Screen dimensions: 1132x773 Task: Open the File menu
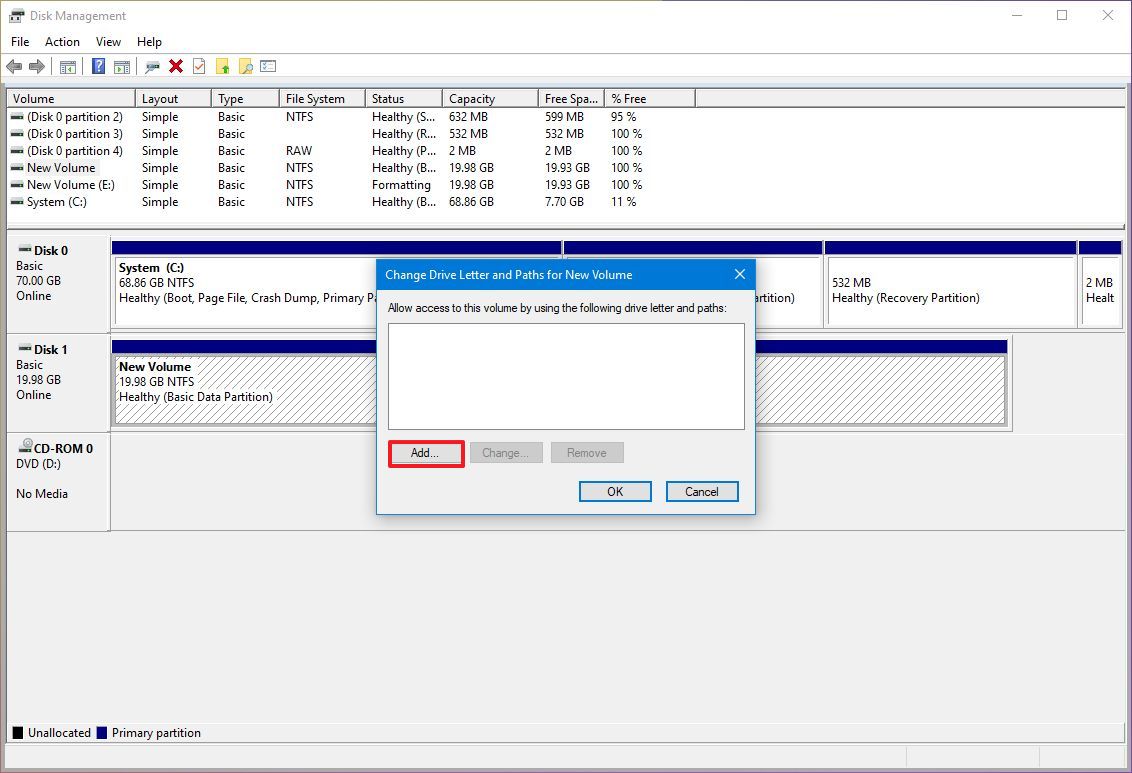pyautogui.click(x=19, y=42)
